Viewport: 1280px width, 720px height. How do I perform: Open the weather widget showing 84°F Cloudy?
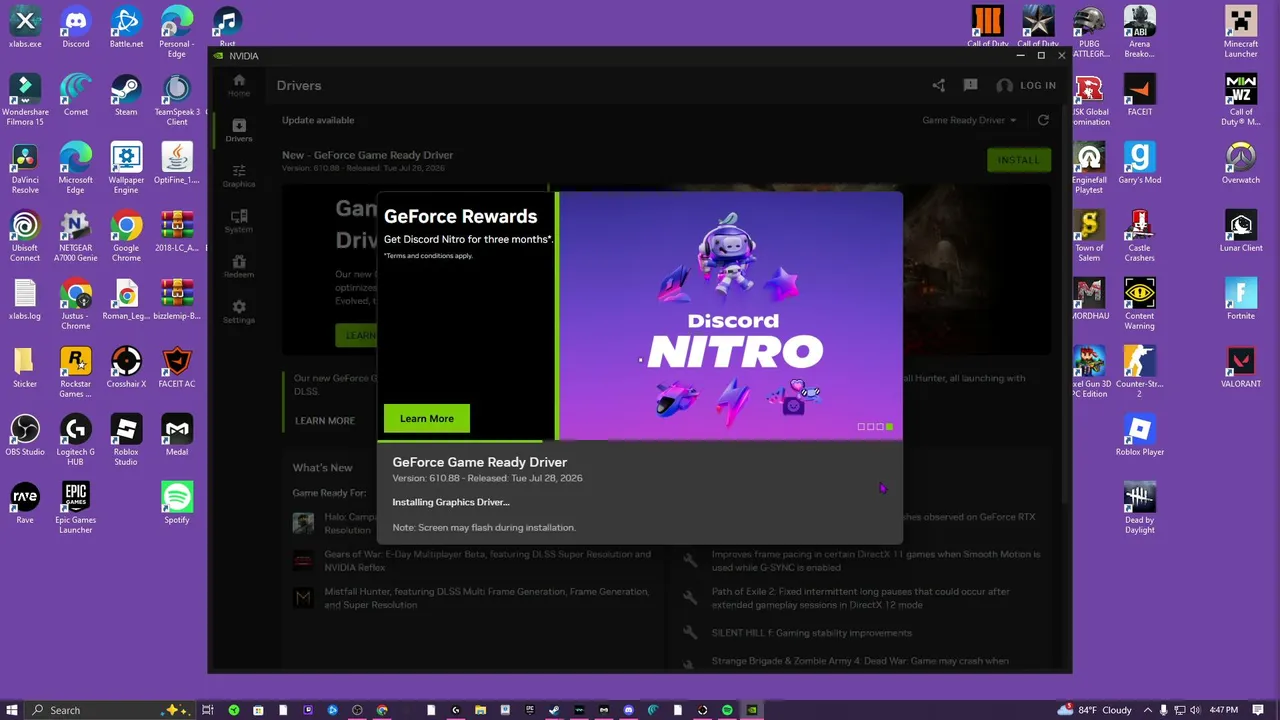tap(1094, 710)
